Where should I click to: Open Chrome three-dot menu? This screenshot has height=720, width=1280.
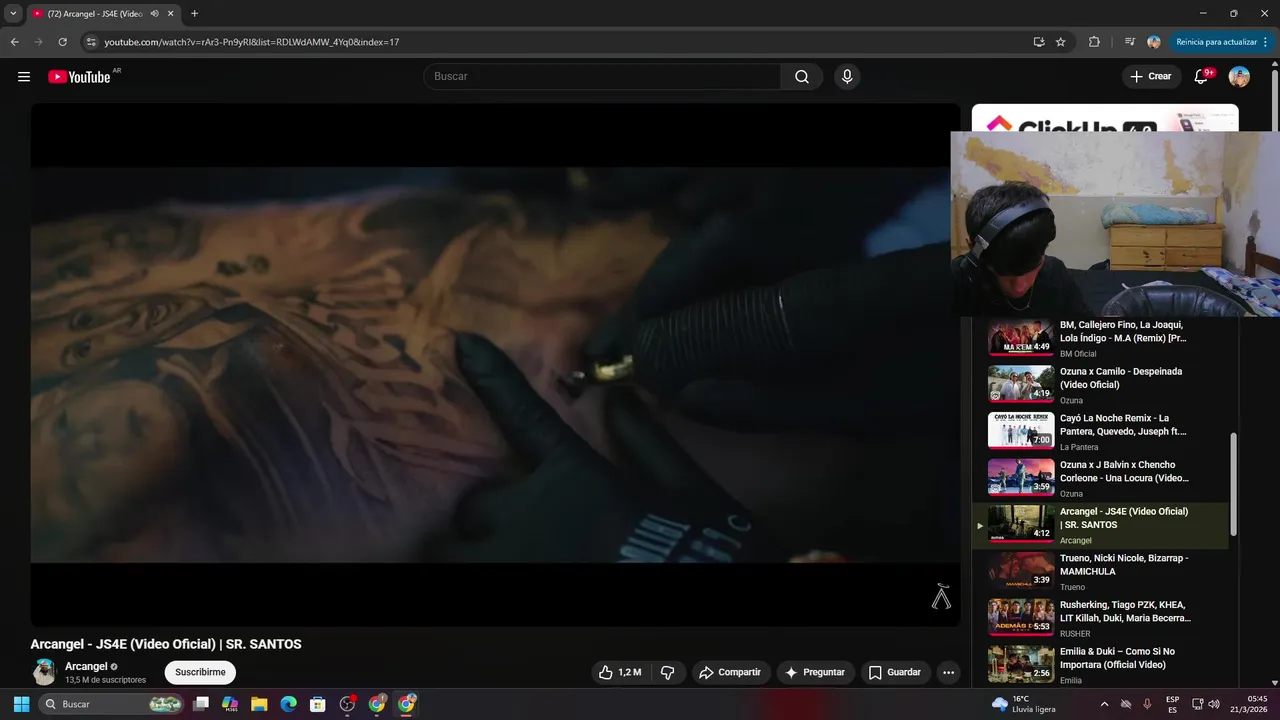[x=1266, y=42]
